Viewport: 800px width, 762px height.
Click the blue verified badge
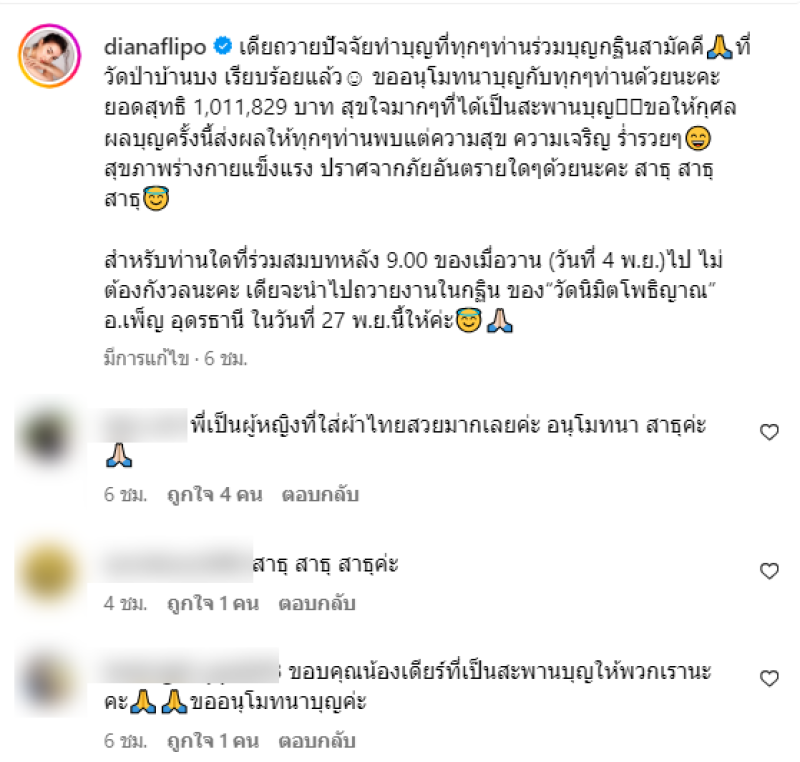click(222, 46)
